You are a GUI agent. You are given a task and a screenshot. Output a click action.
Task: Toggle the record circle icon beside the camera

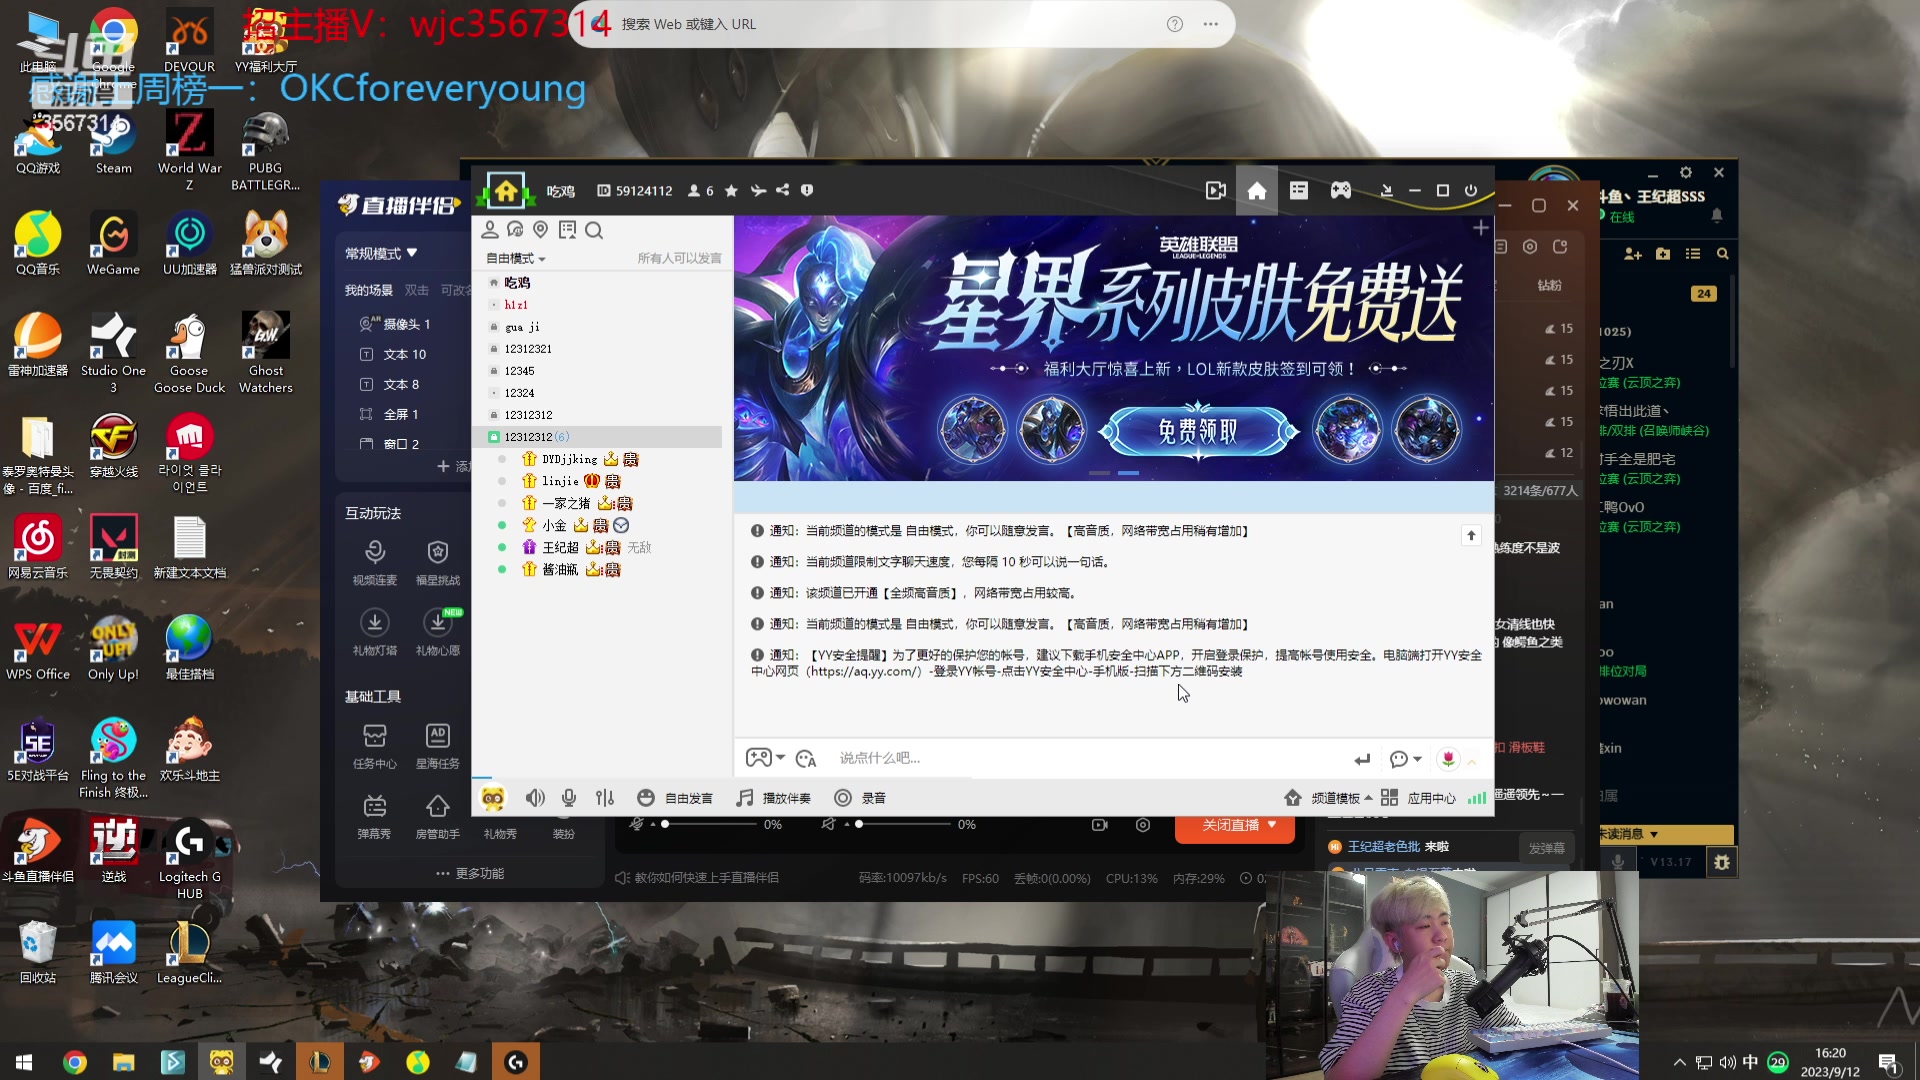1143,825
